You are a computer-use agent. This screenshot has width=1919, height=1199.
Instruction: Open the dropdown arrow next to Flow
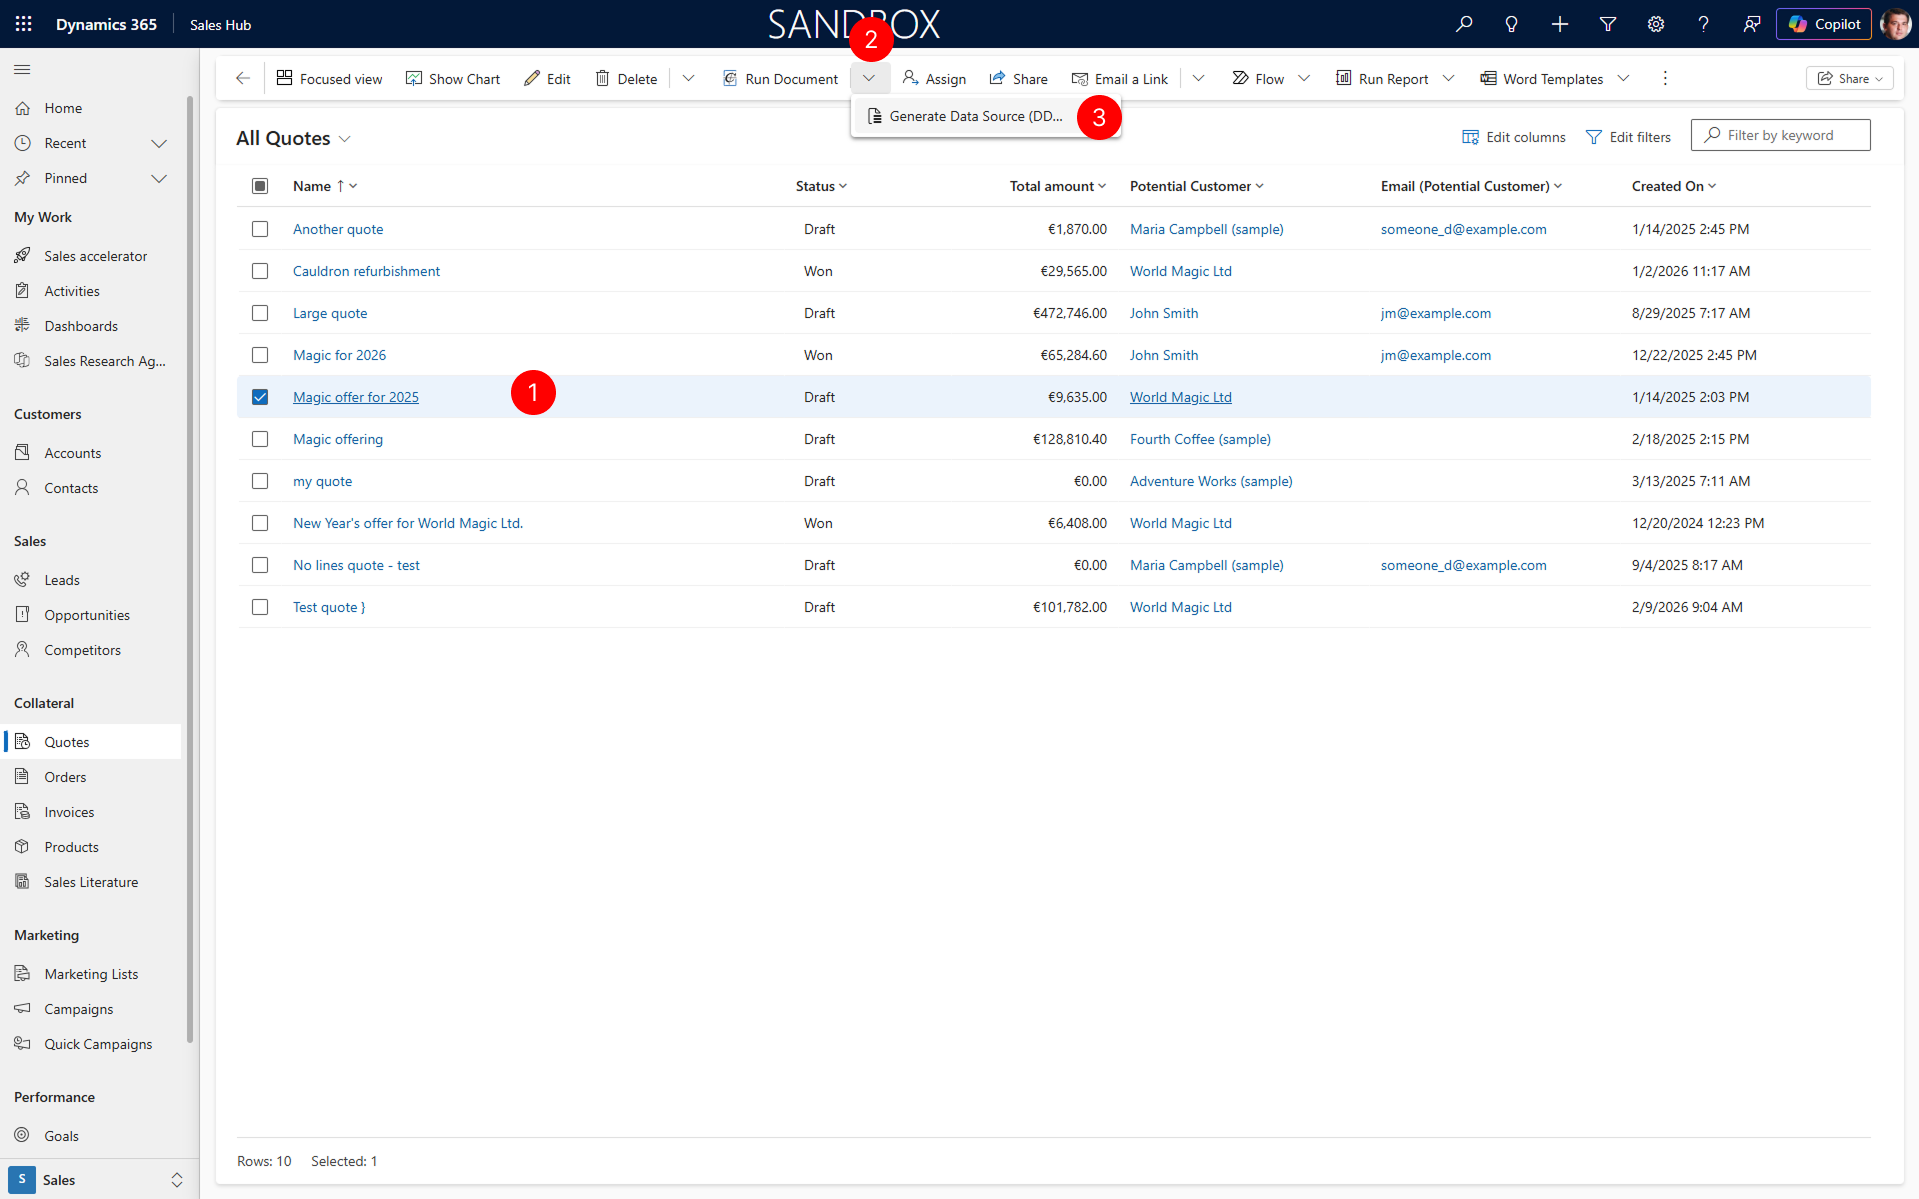(1304, 78)
